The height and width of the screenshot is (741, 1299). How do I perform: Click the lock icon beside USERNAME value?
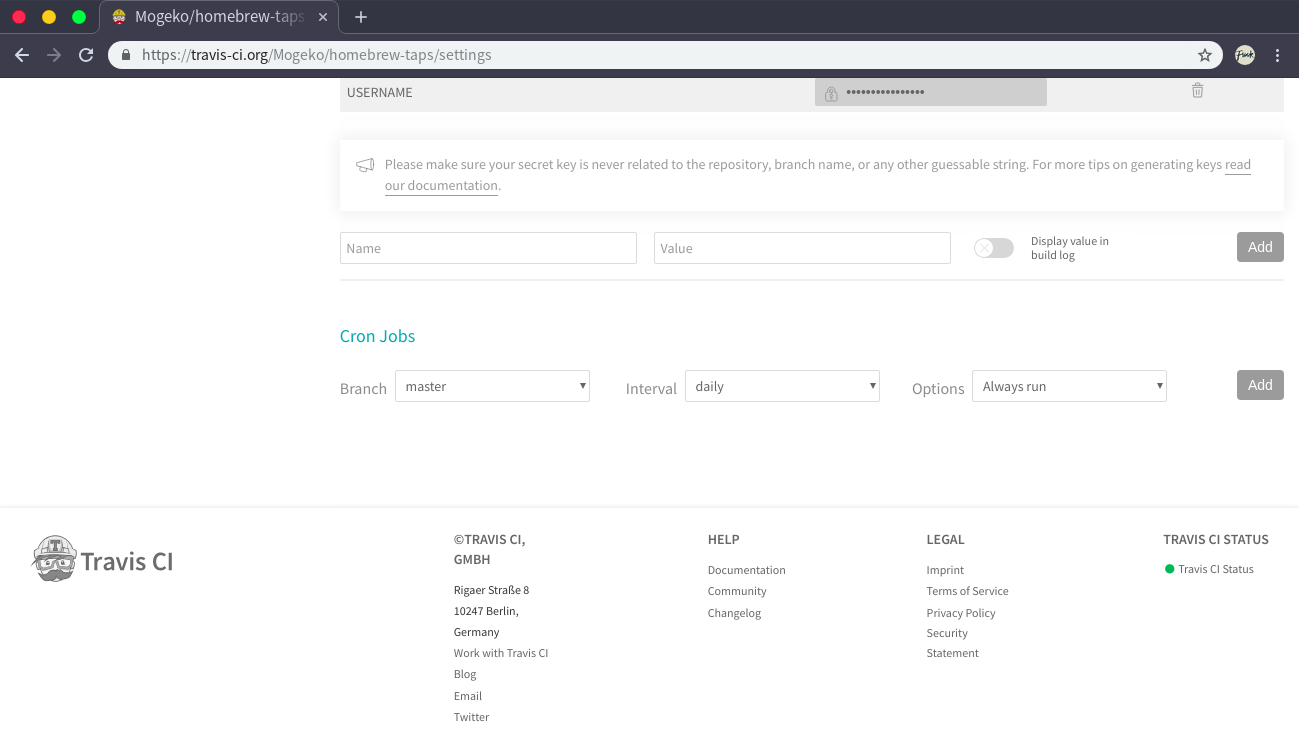831,93
